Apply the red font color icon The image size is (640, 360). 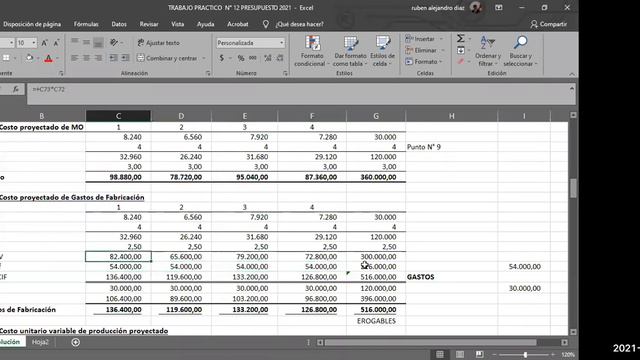pyautogui.click(x=49, y=58)
